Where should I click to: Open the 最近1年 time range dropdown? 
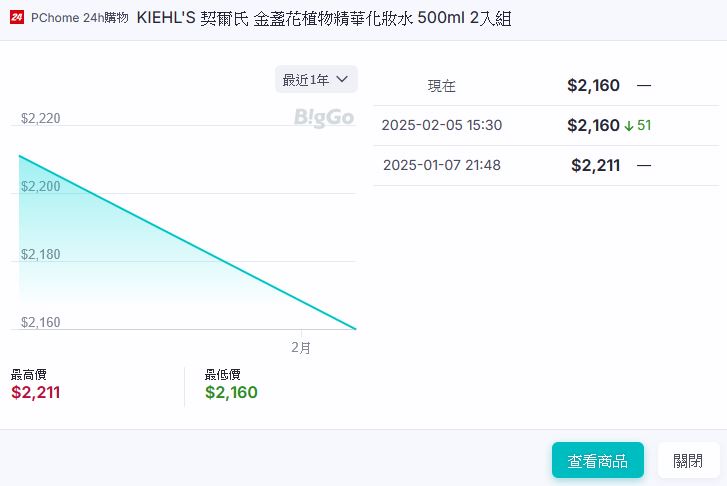[316, 79]
